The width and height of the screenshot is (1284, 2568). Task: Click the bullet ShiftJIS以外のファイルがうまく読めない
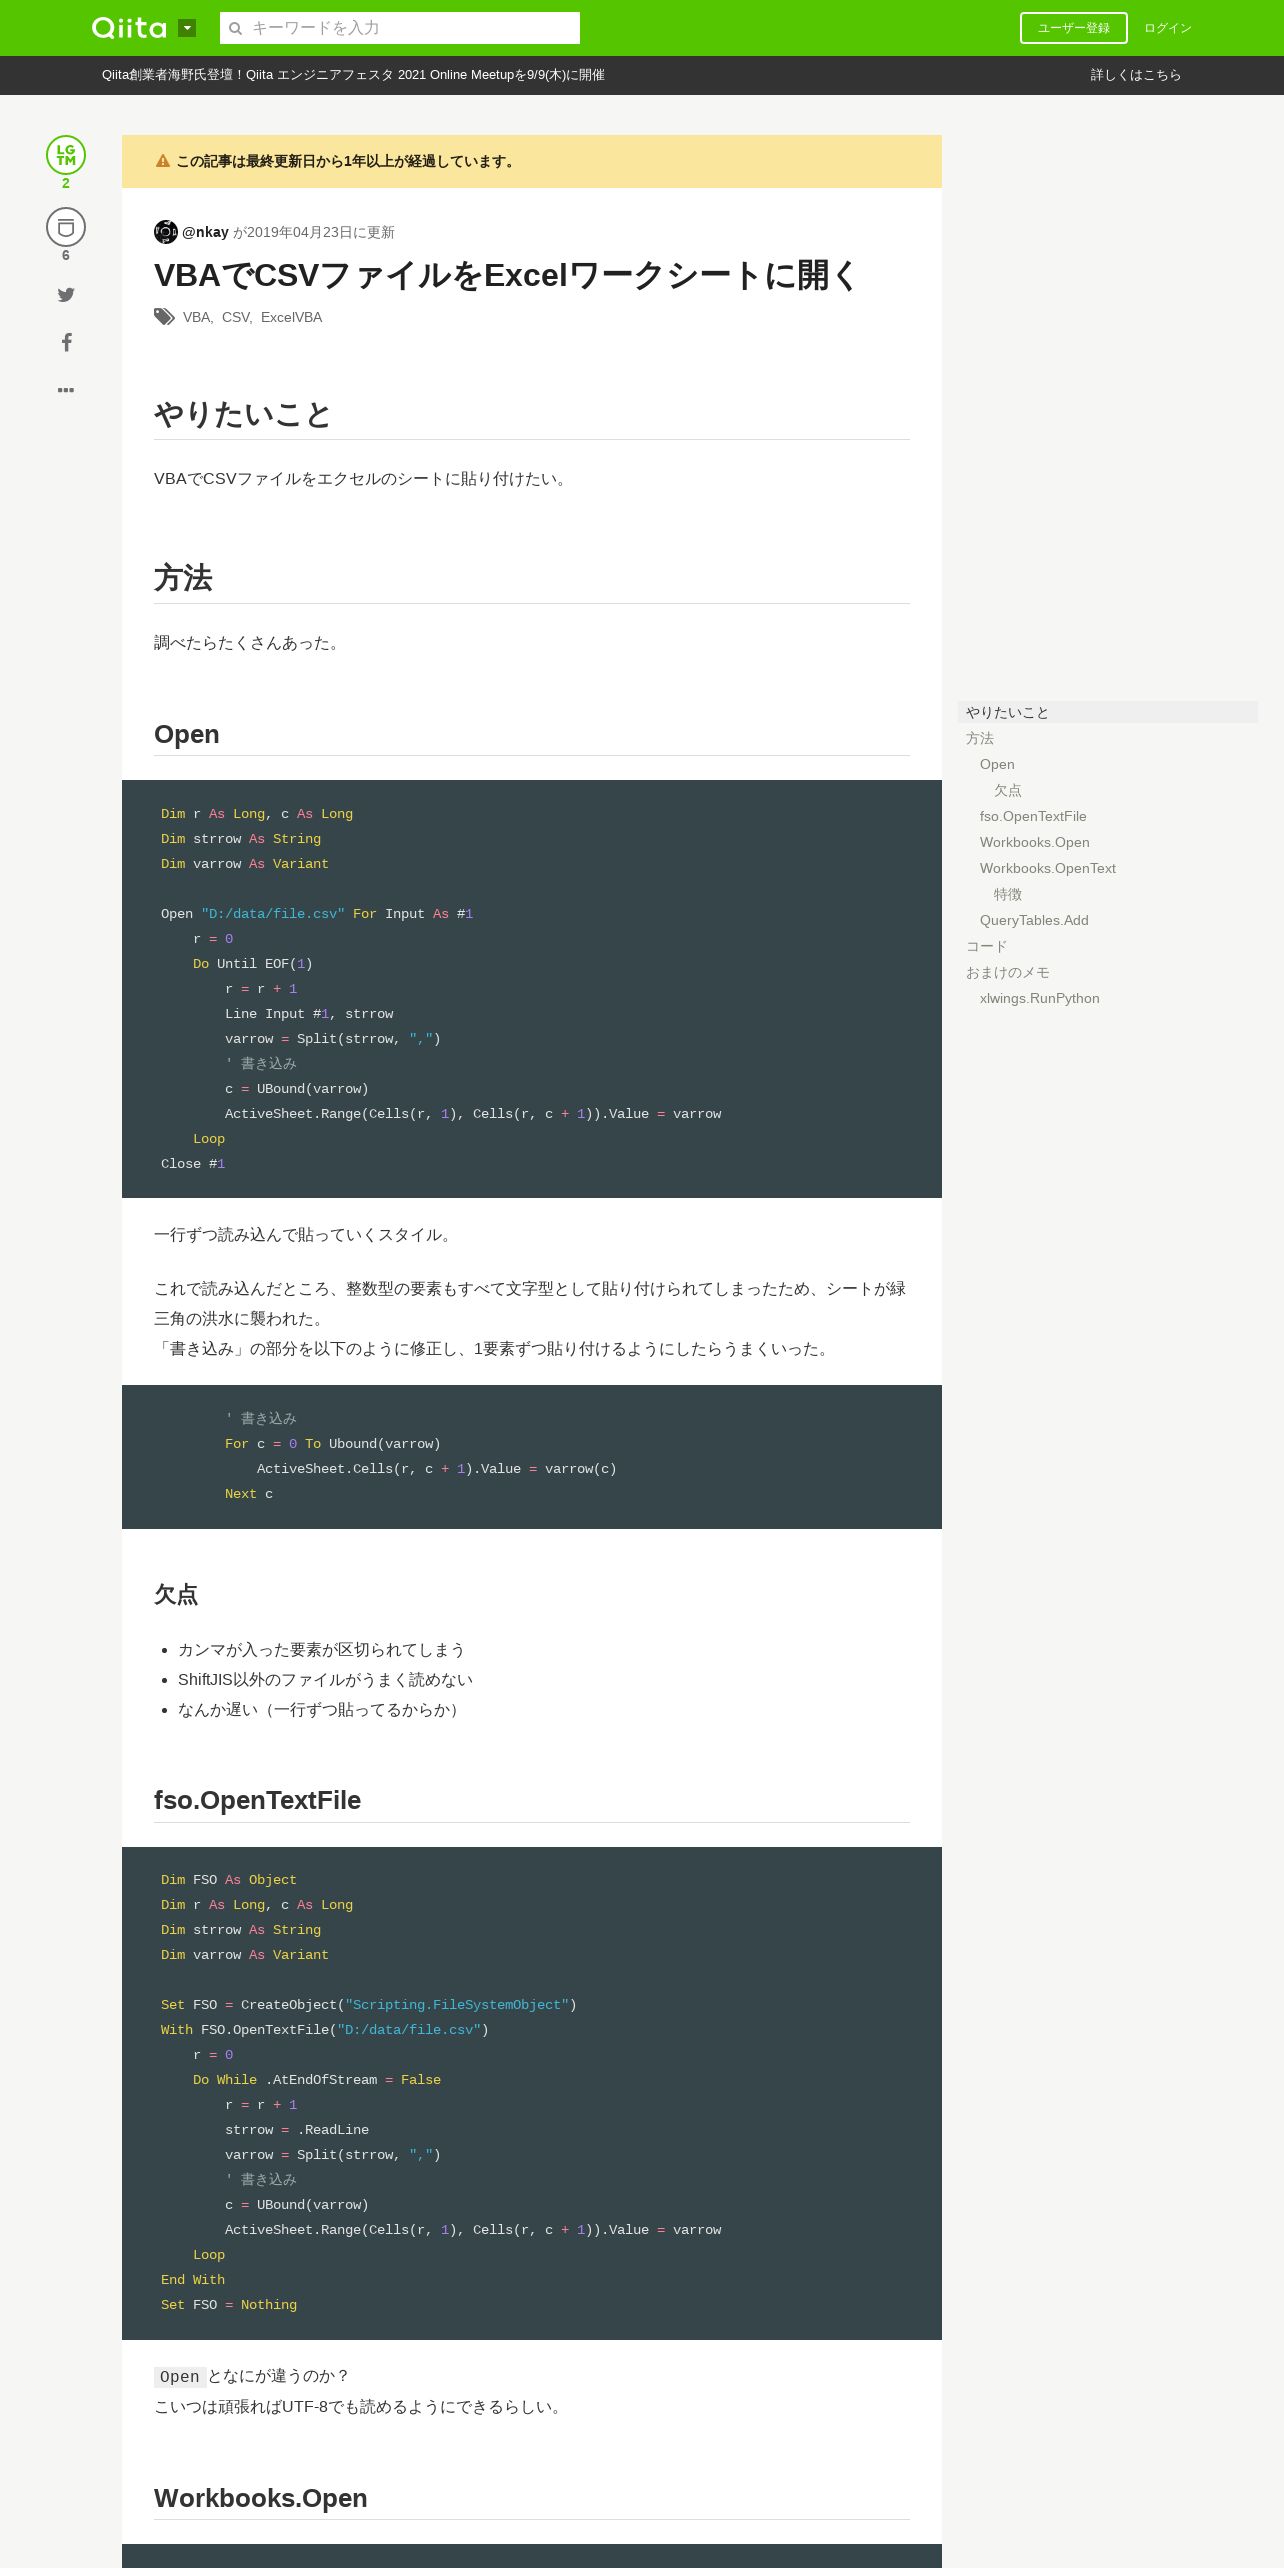click(x=325, y=1680)
